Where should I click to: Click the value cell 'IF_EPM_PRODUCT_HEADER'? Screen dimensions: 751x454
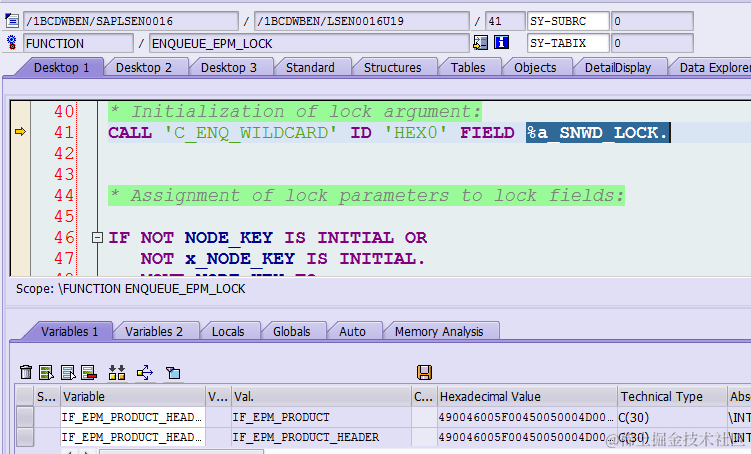pos(321,437)
